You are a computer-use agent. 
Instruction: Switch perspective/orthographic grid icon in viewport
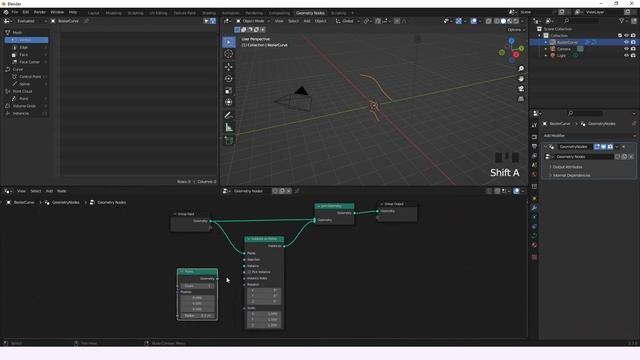pyautogui.click(x=521, y=99)
